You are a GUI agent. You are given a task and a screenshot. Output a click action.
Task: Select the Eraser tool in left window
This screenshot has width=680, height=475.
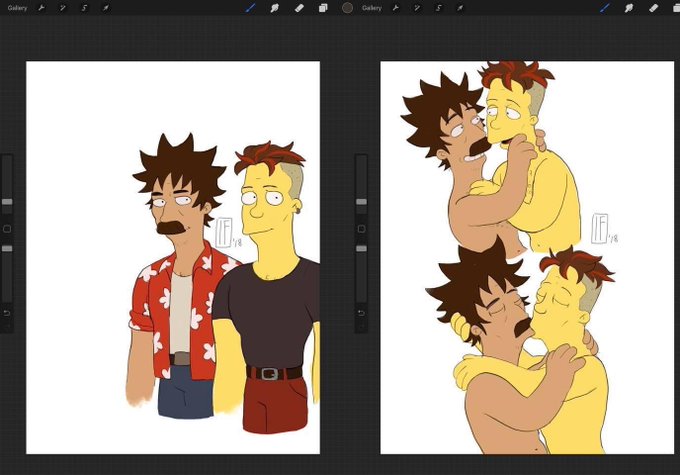pyautogui.click(x=299, y=8)
